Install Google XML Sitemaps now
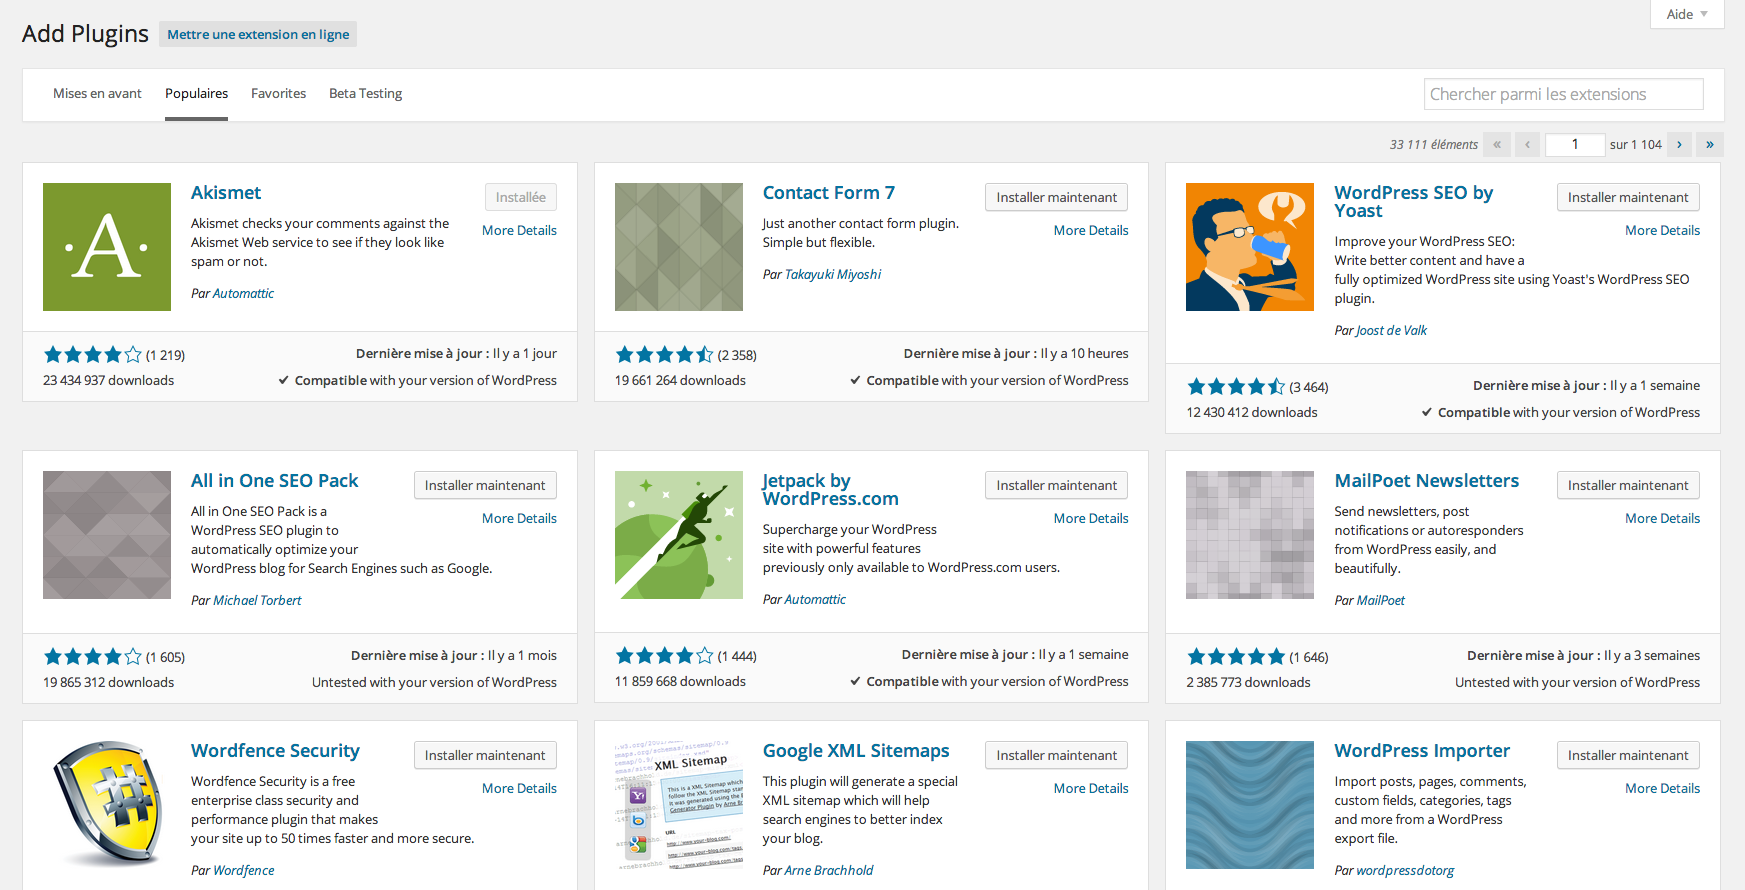The height and width of the screenshot is (890, 1745). [1056, 755]
